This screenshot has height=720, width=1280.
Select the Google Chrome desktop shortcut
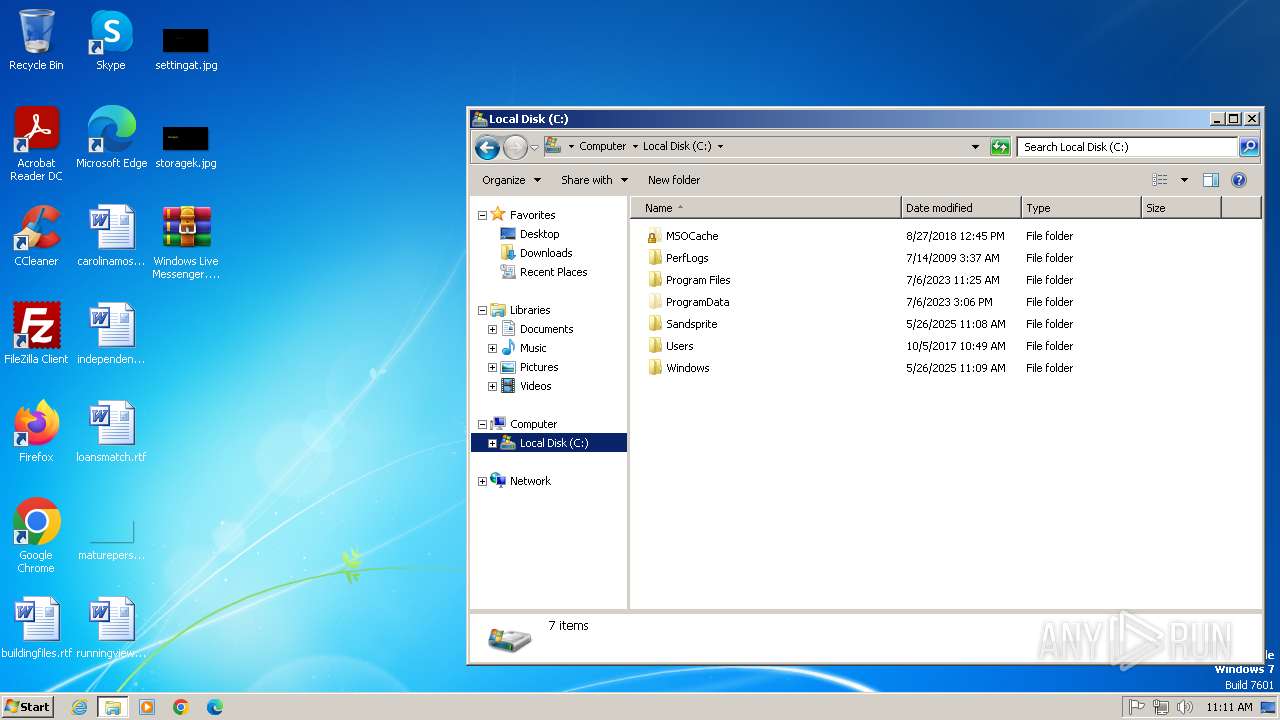click(x=36, y=536)
